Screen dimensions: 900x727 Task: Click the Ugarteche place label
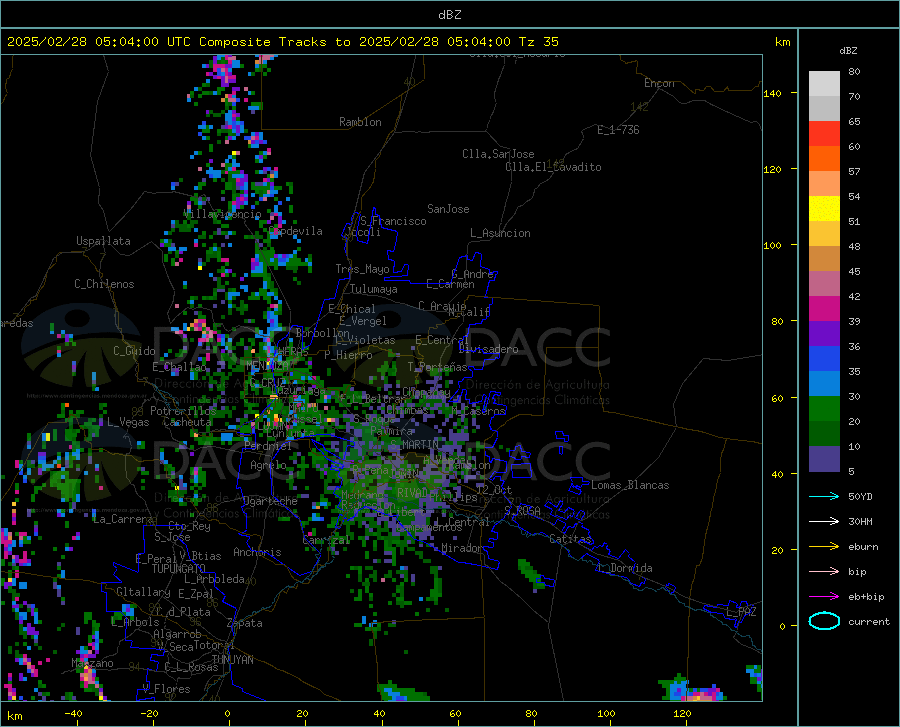coord(270,501)
